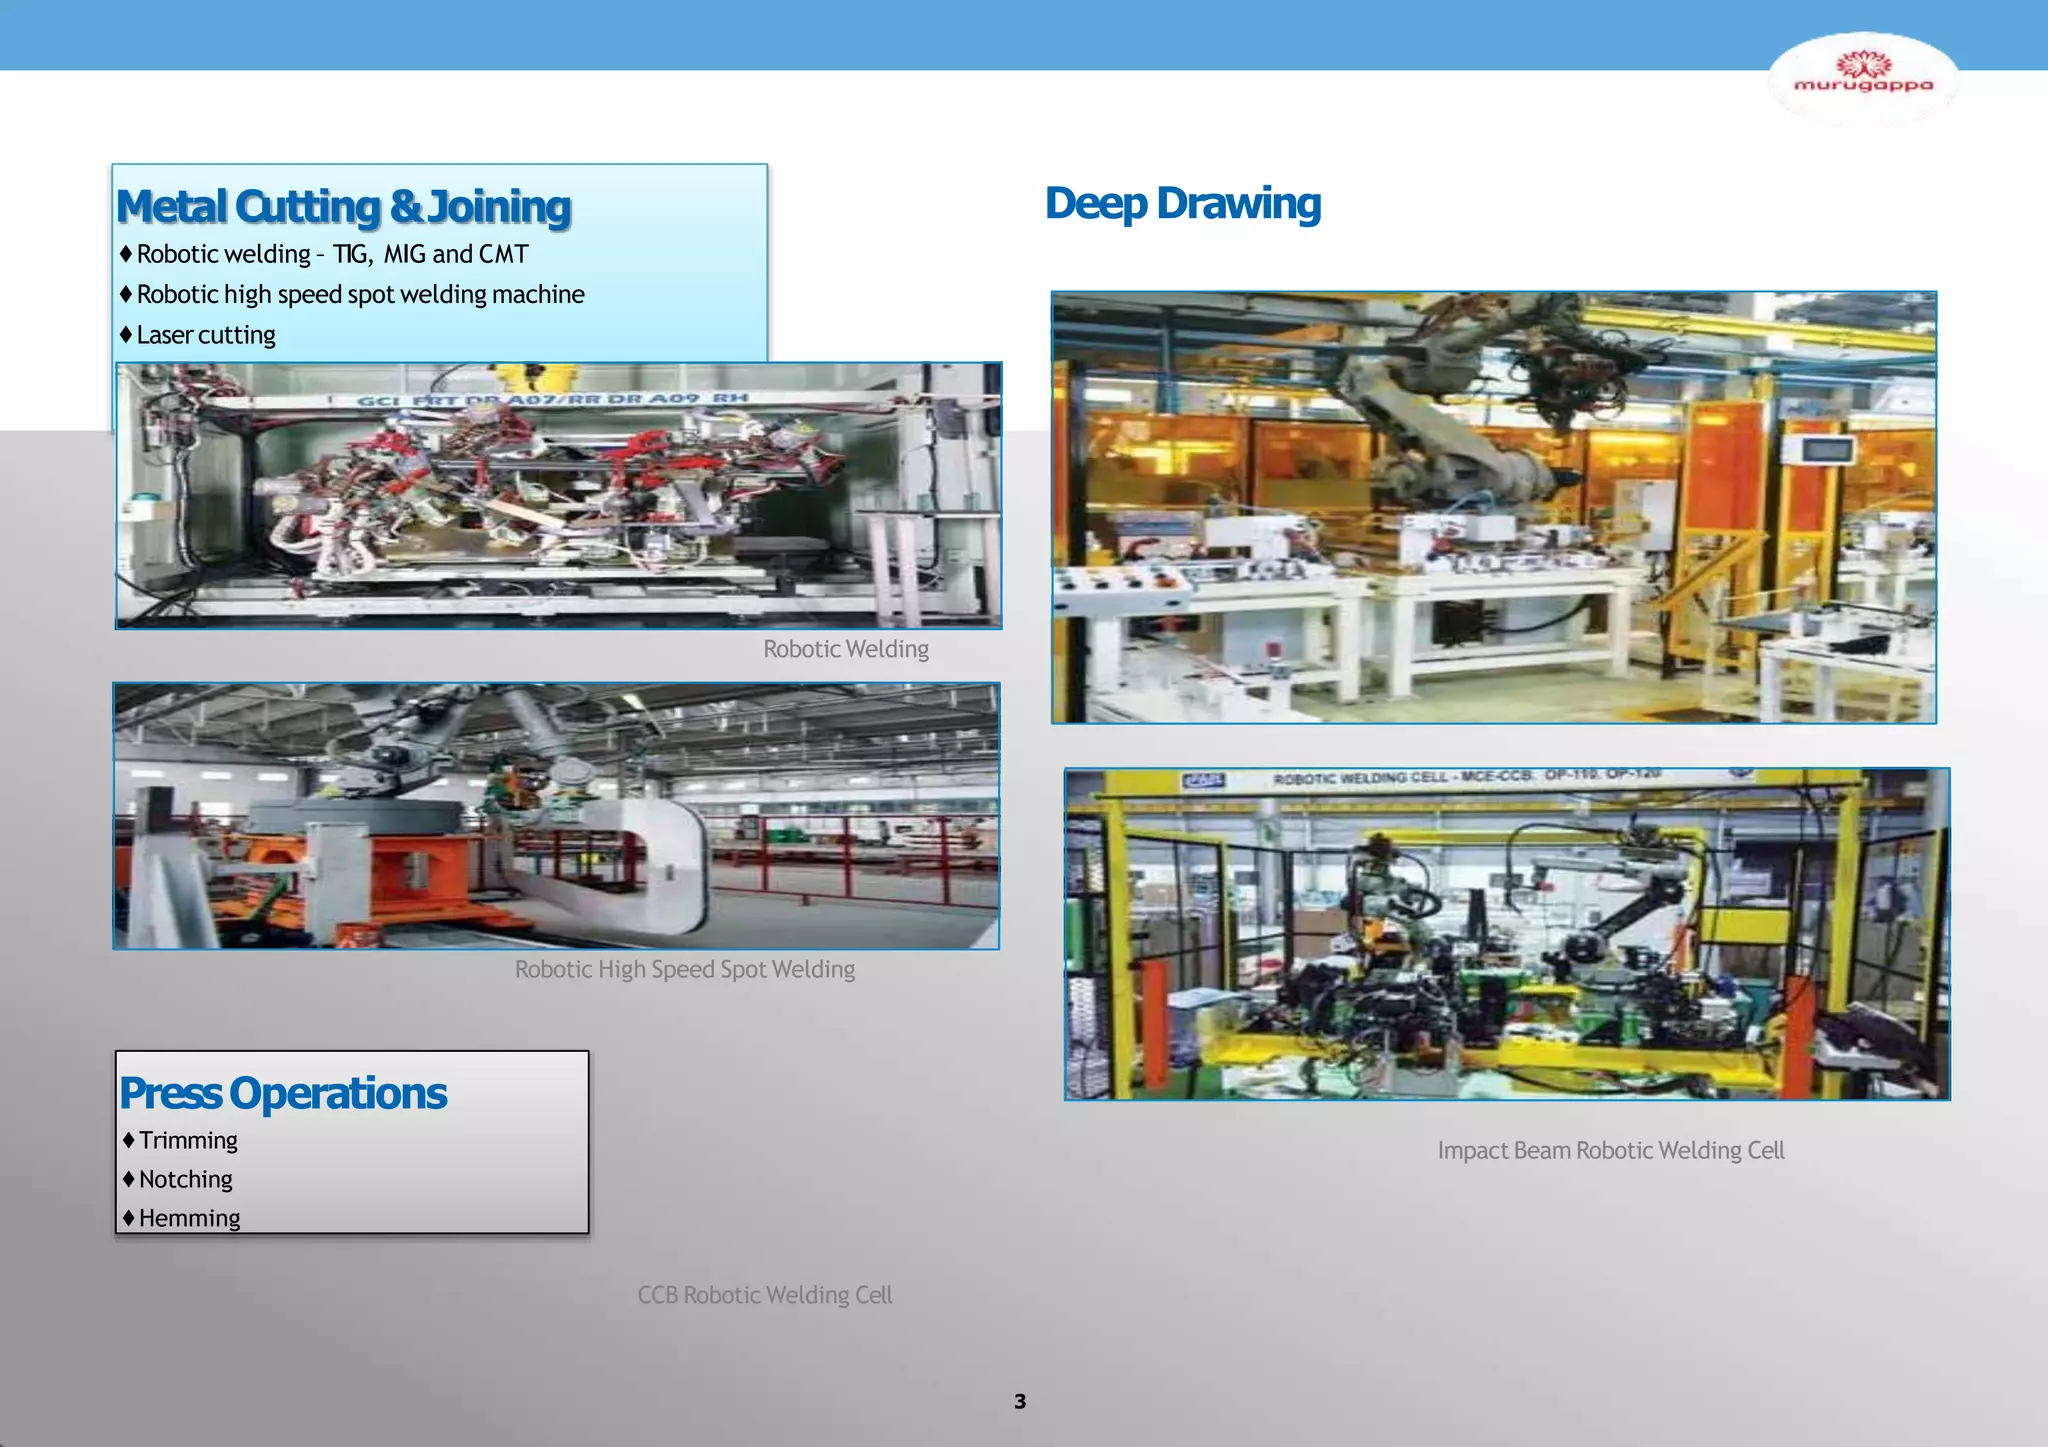2048x1447 pixels.
Task: Click the Press Operations heading
Action: (283, 1093)
